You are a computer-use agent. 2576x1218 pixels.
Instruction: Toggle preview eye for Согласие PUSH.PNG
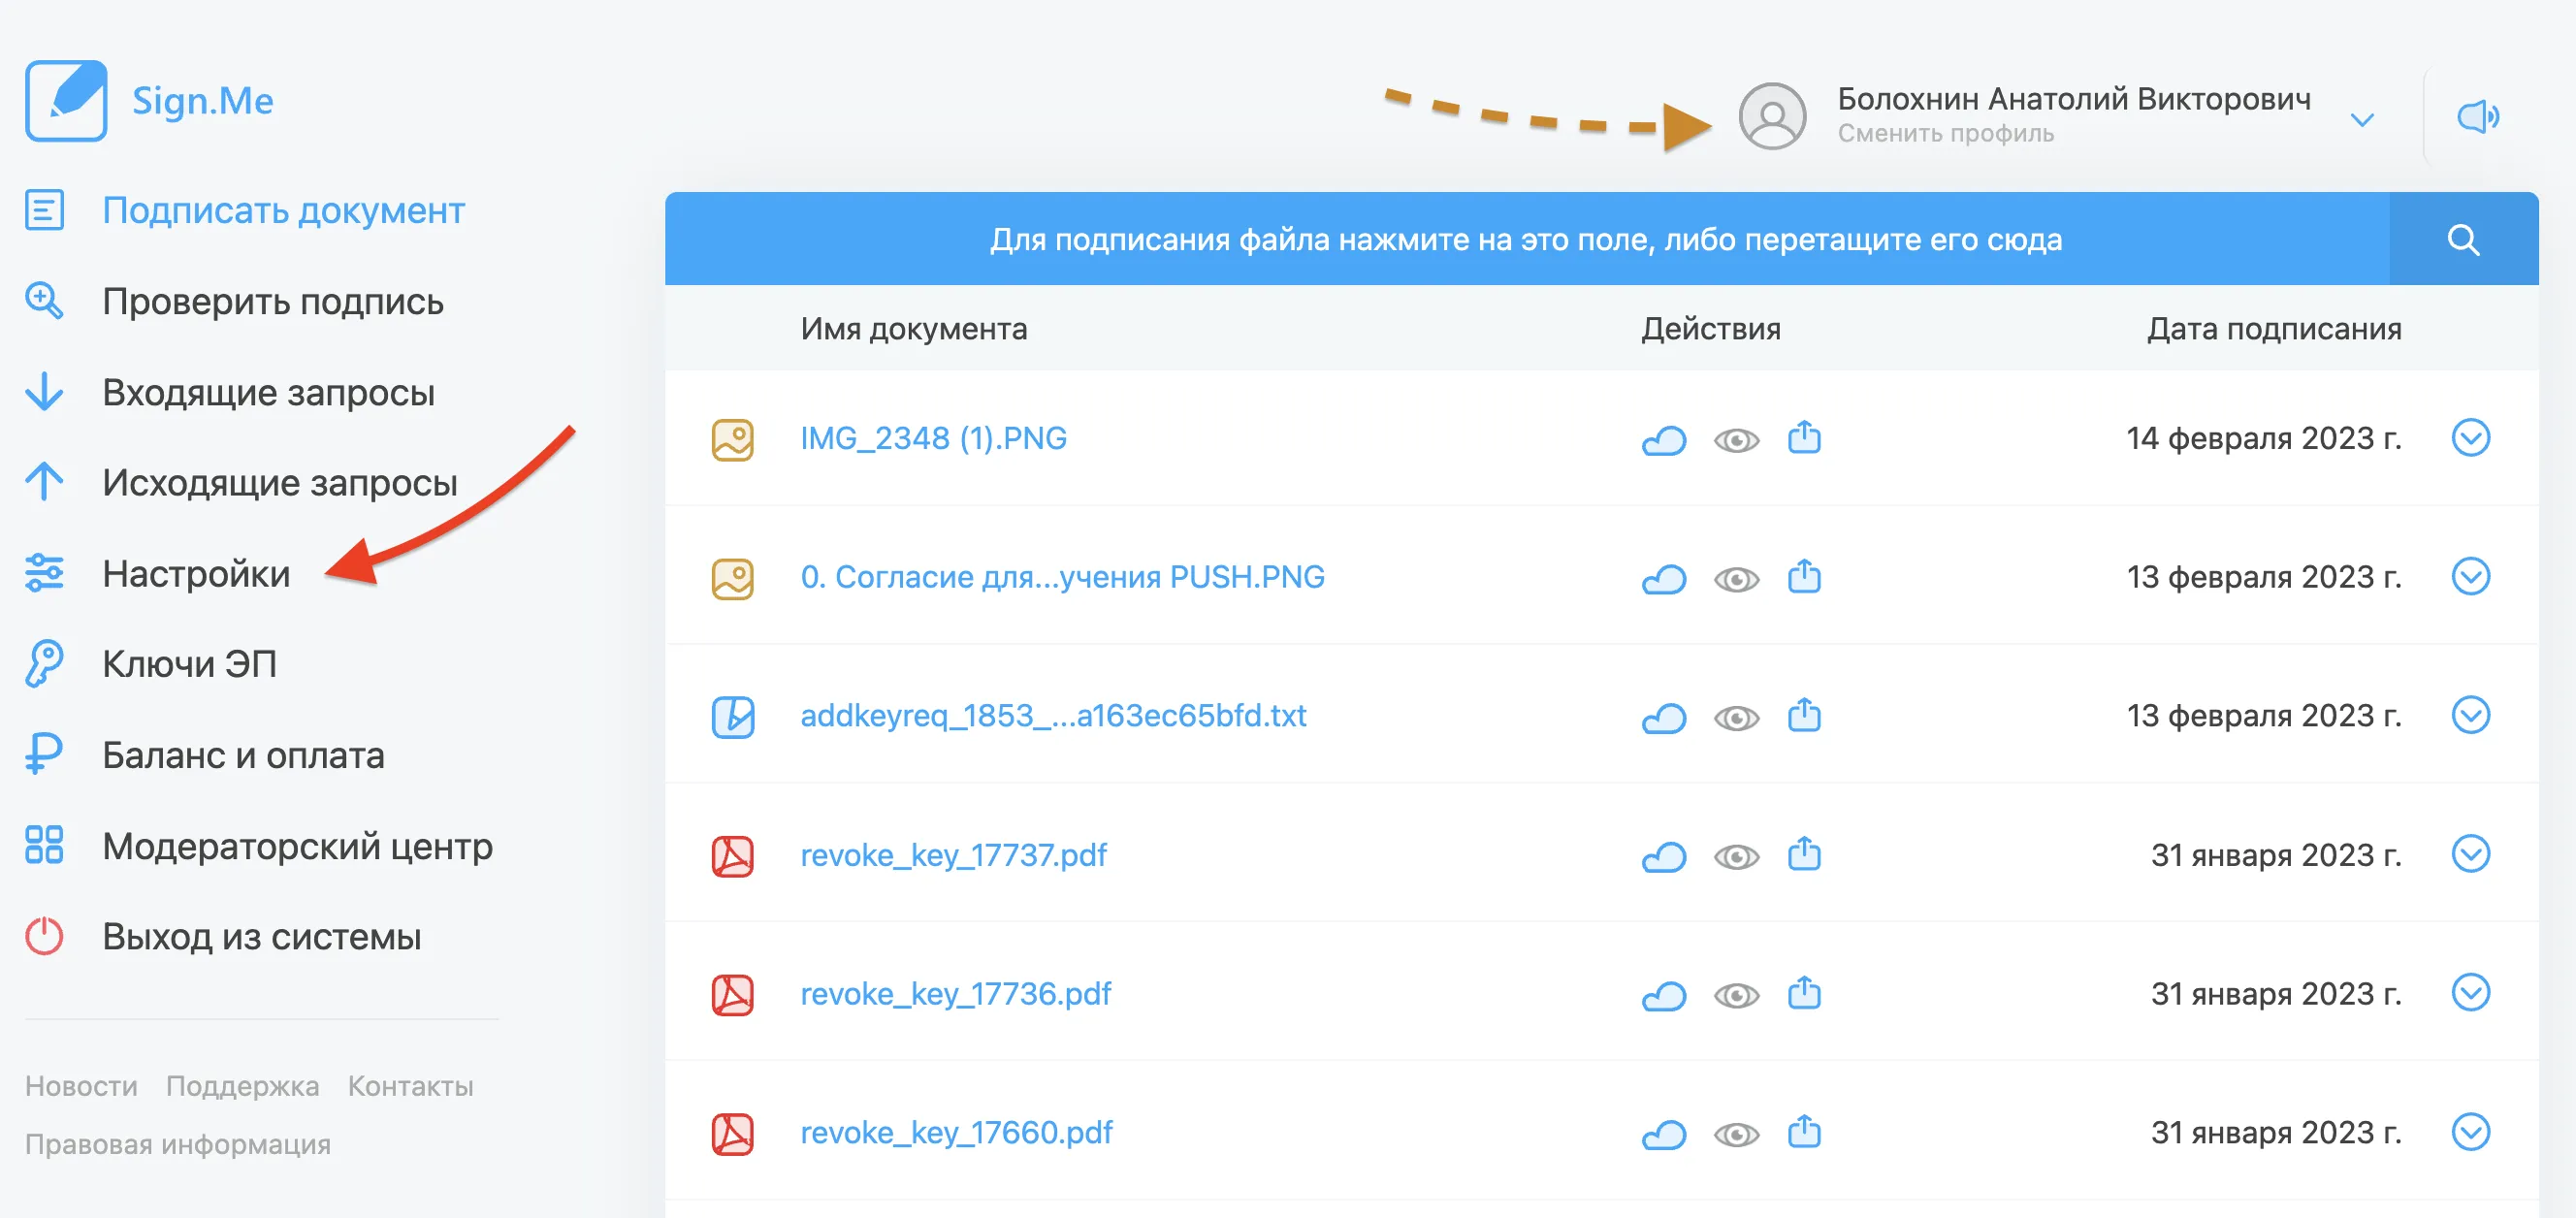[1736, 580]
